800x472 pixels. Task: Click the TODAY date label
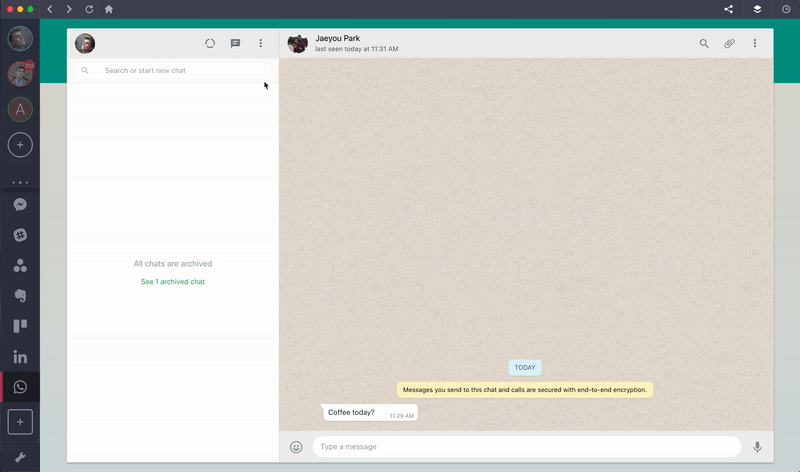[524, 367]
